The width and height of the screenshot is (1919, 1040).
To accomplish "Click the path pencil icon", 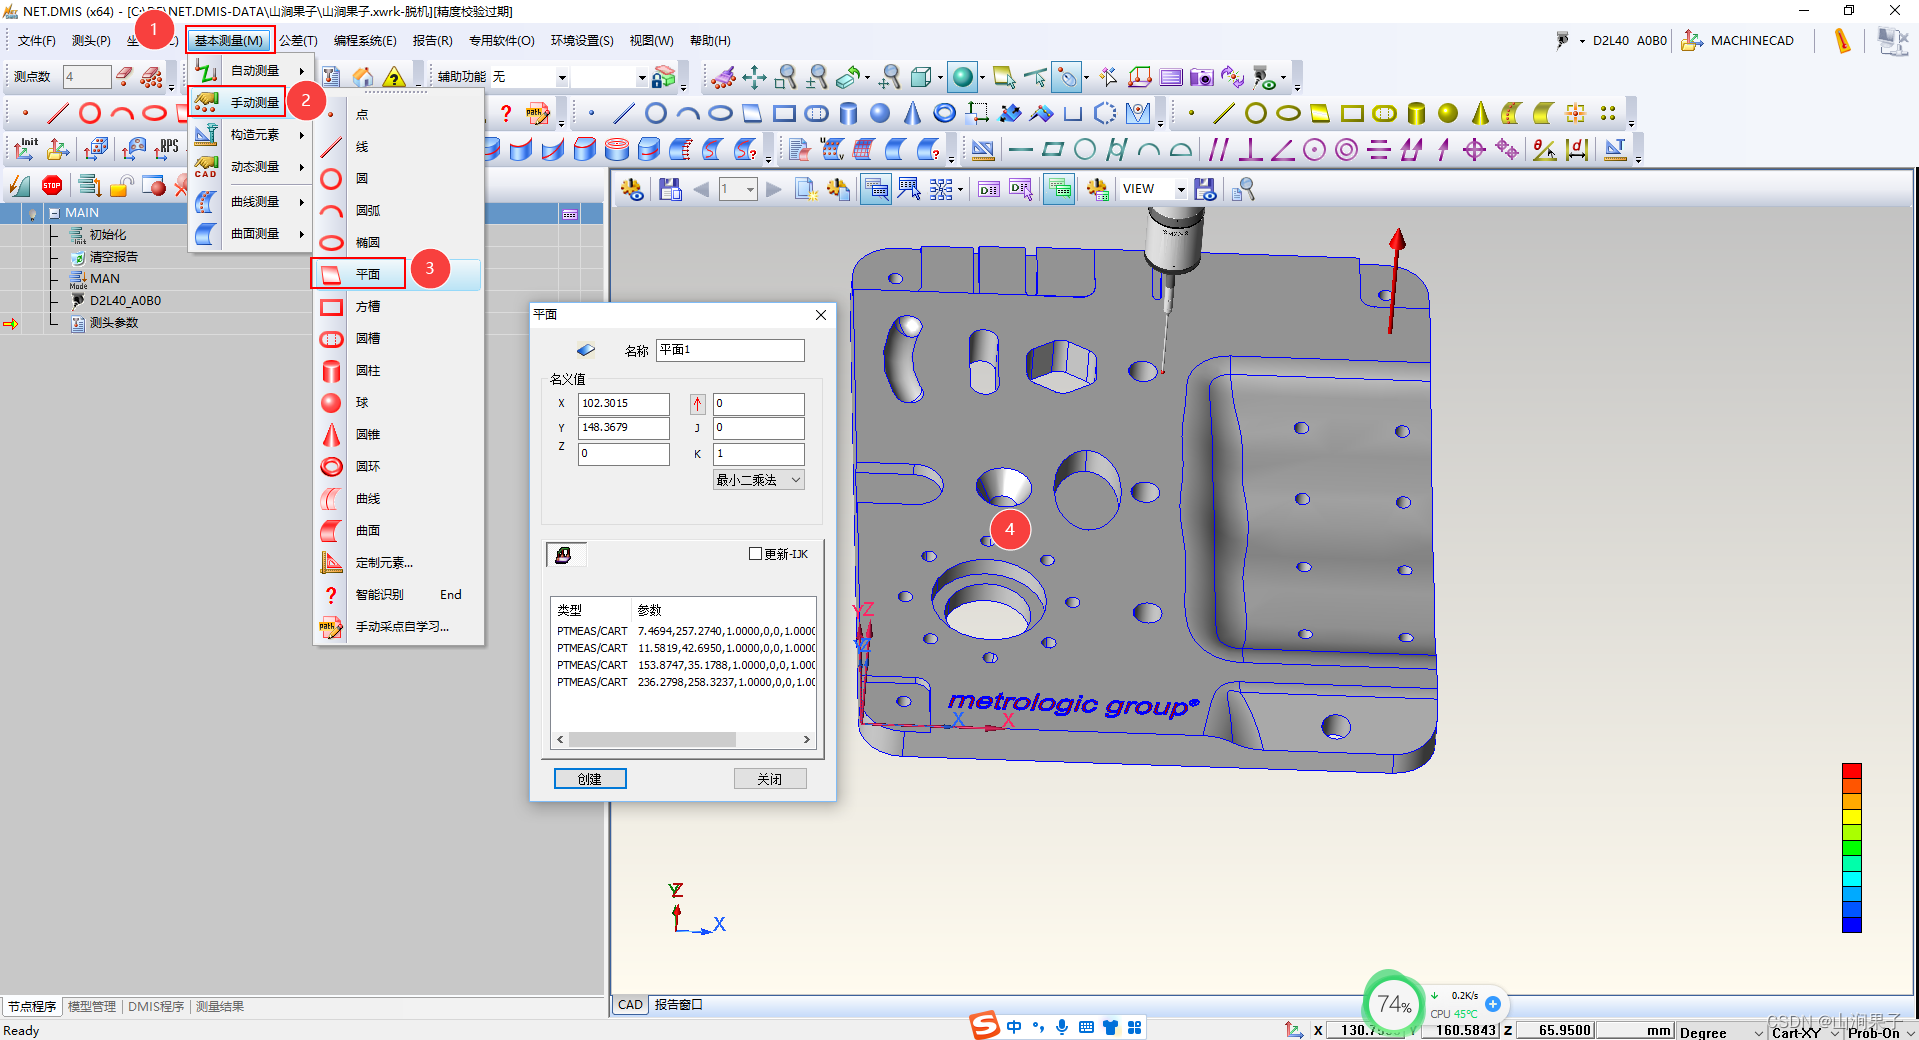I will coord(538,113).
